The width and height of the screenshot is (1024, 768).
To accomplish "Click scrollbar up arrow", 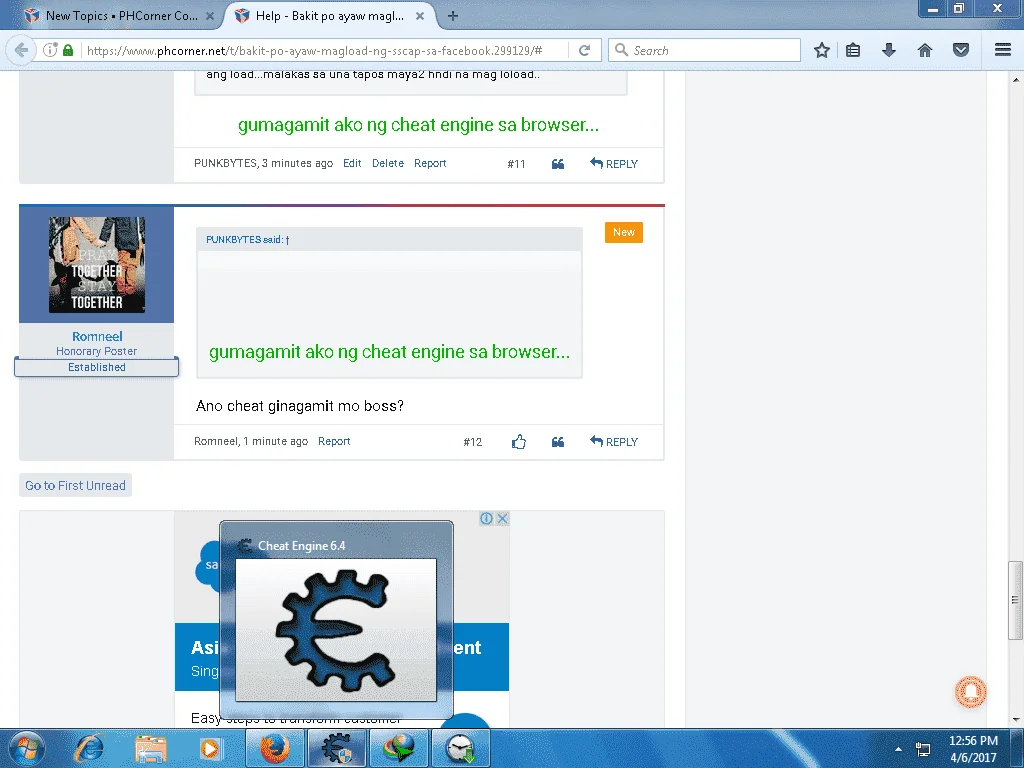I will [1015, 80].
